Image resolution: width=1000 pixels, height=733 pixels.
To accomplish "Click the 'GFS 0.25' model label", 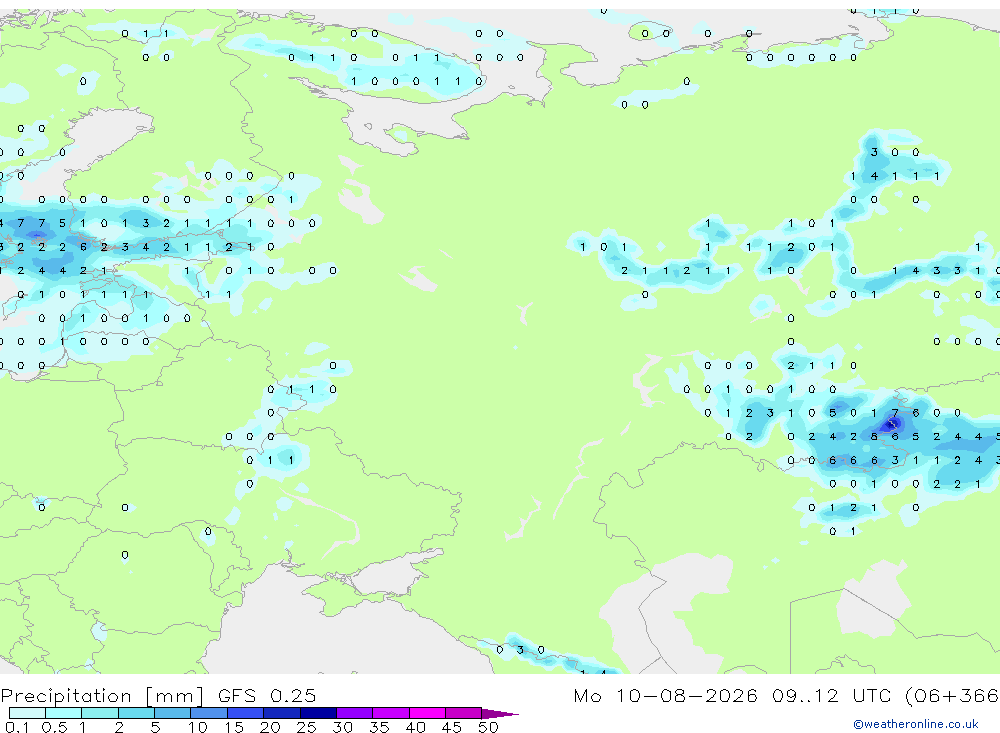I will (x=267, y=696).
